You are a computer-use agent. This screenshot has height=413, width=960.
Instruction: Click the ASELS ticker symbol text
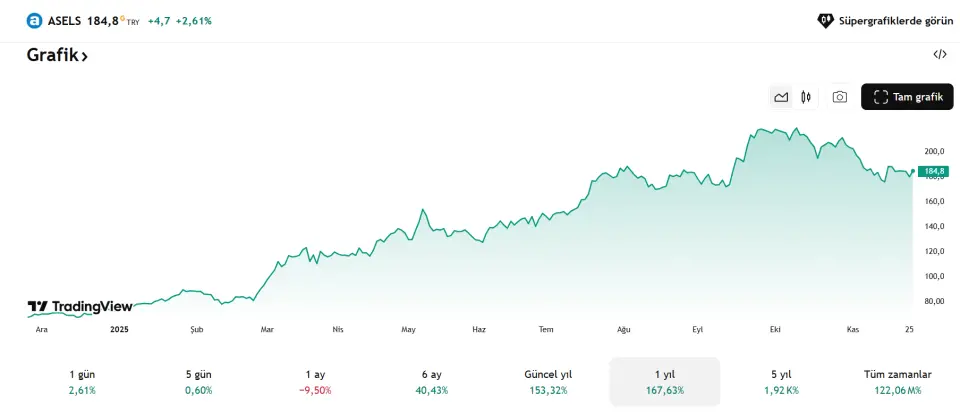tap(64, 20)
